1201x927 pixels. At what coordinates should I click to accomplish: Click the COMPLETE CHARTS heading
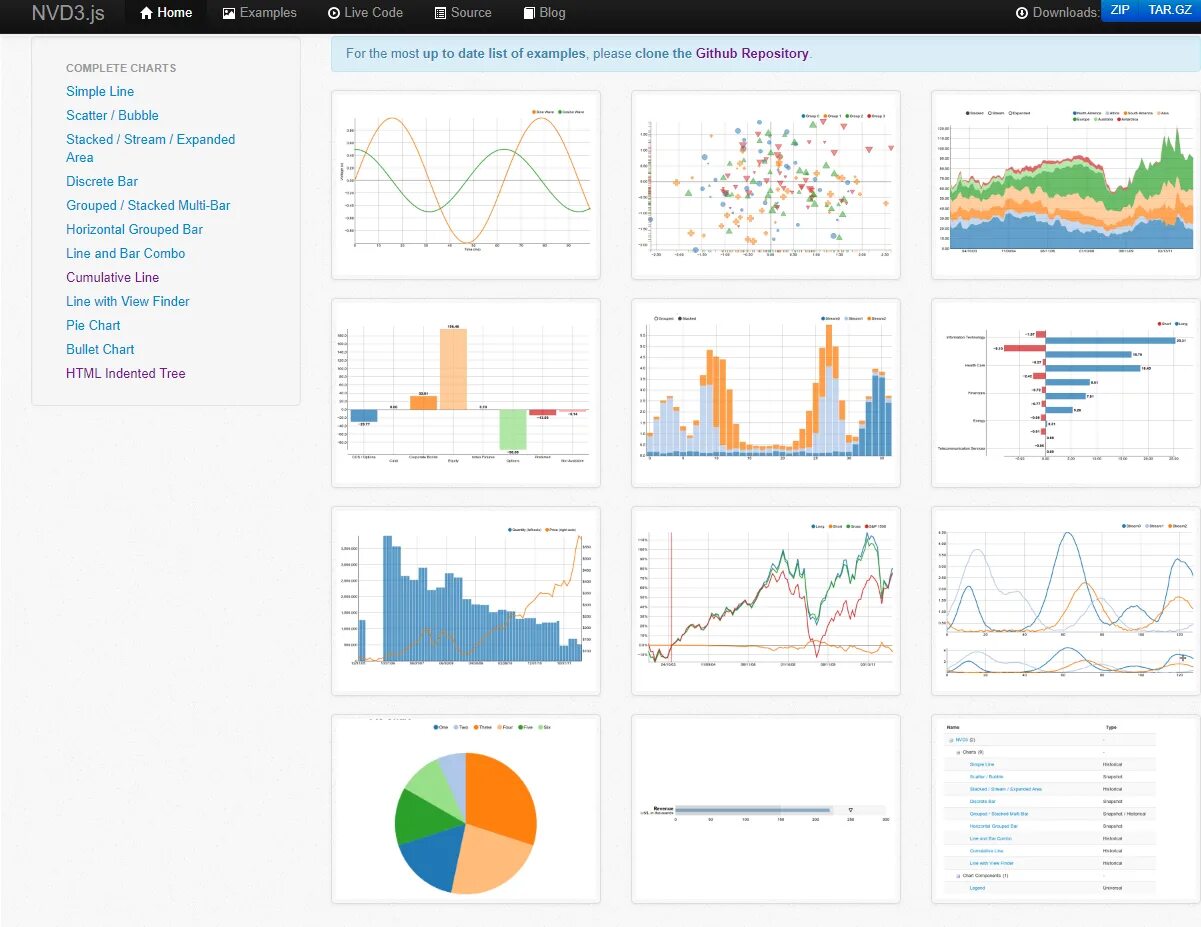pyautogui.click(x=121, y=68)
